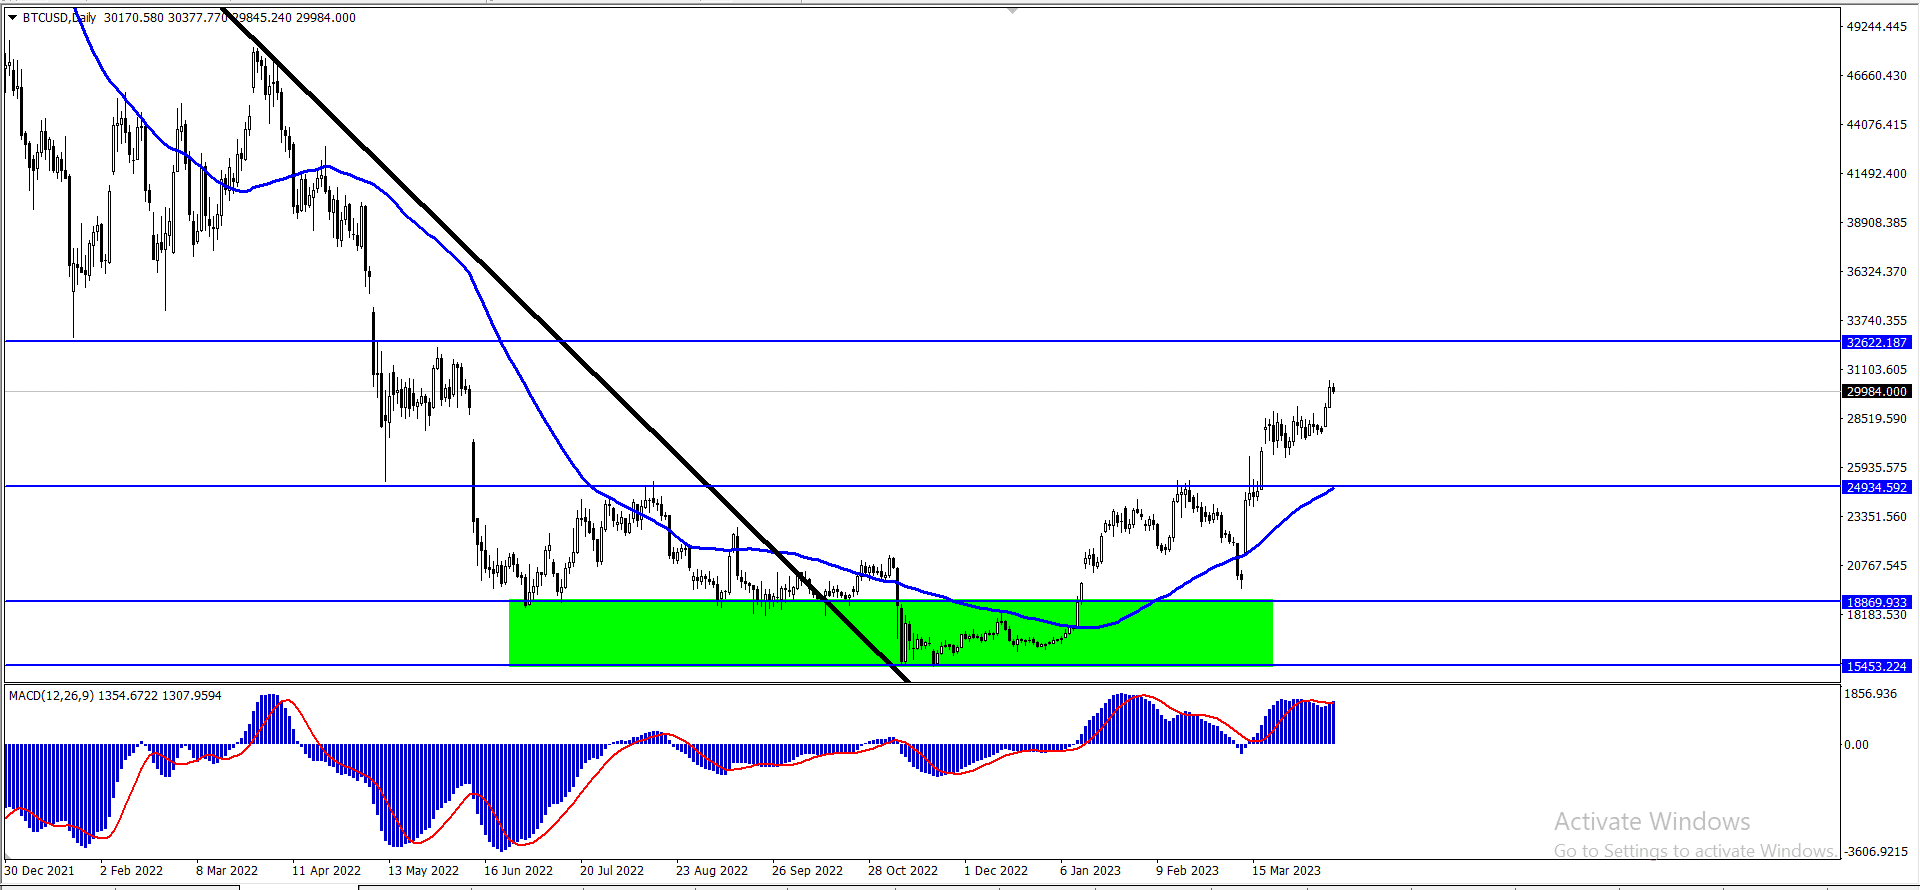The width and height of the screenshot is (1920, 890).
Task: Click the 33740.355 price scale value
Action: (x=1876, y=321)
